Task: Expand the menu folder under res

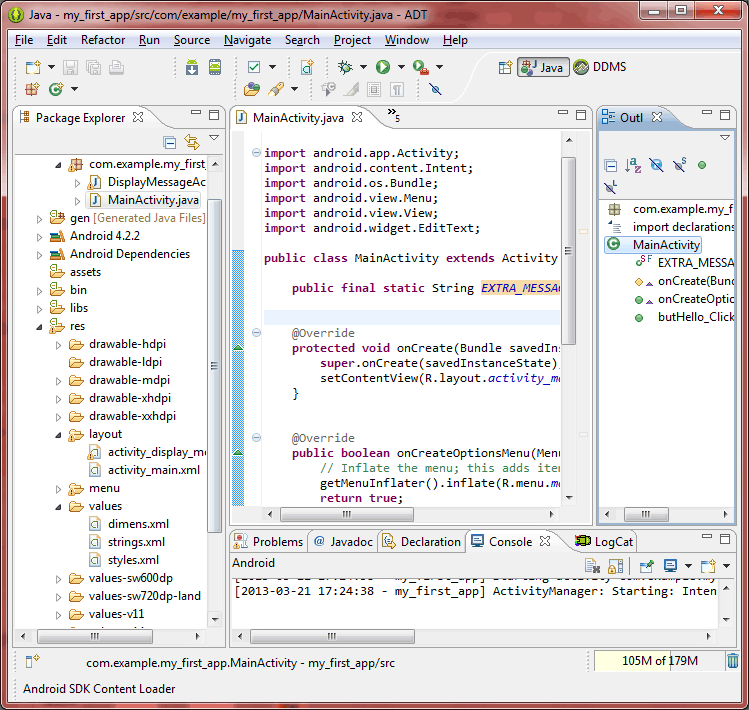Action: 58,489
